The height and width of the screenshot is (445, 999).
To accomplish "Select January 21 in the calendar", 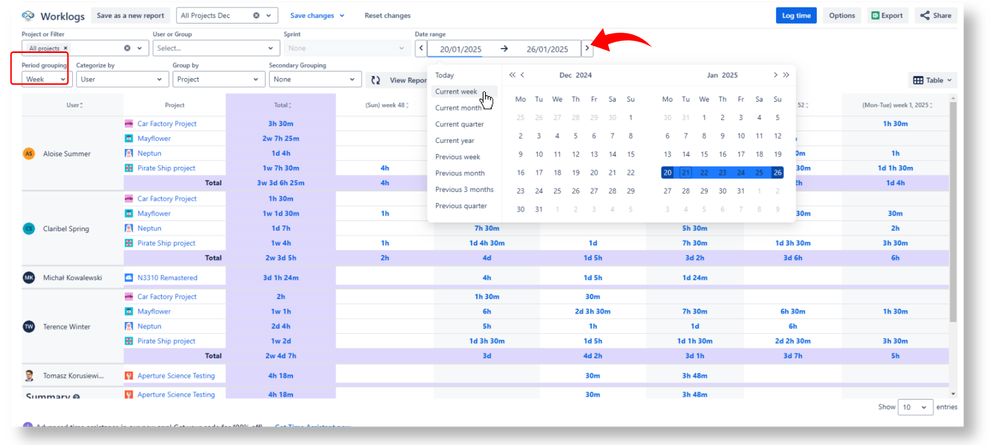I will click(x=686, y=173).
